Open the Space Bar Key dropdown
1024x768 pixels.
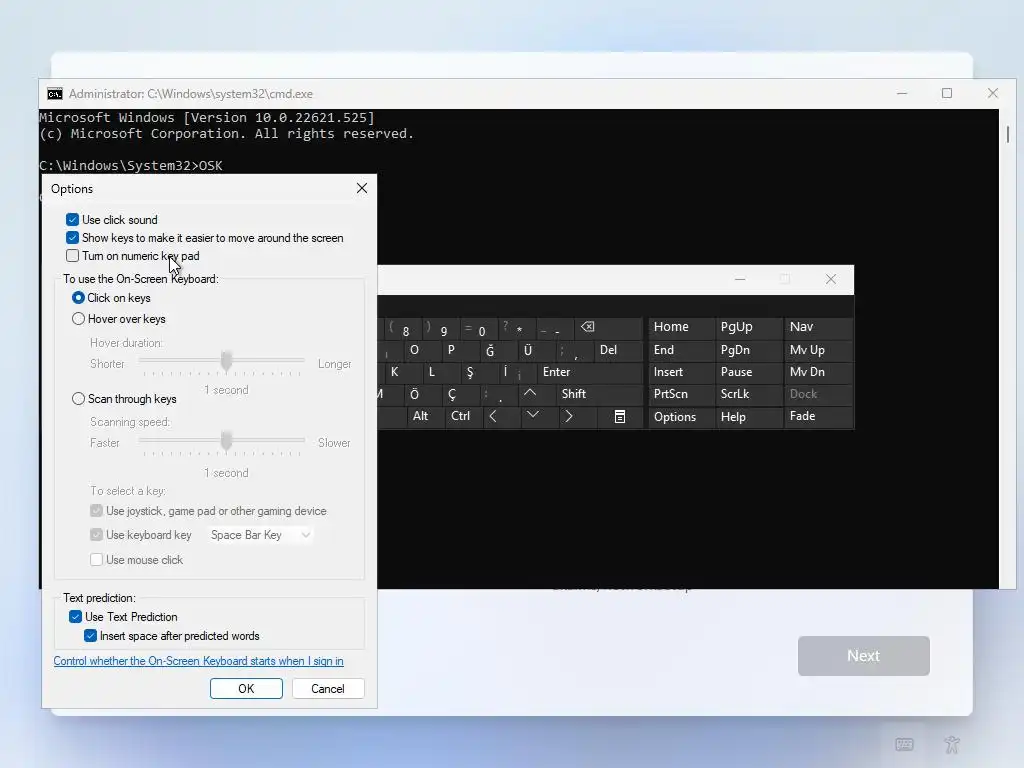click(x=260, y=535)
